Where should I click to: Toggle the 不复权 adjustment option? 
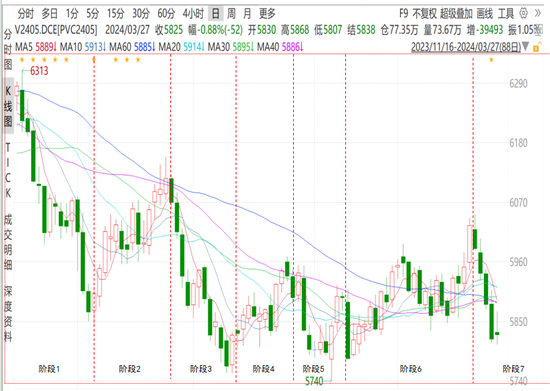click(x=424, y=14)
